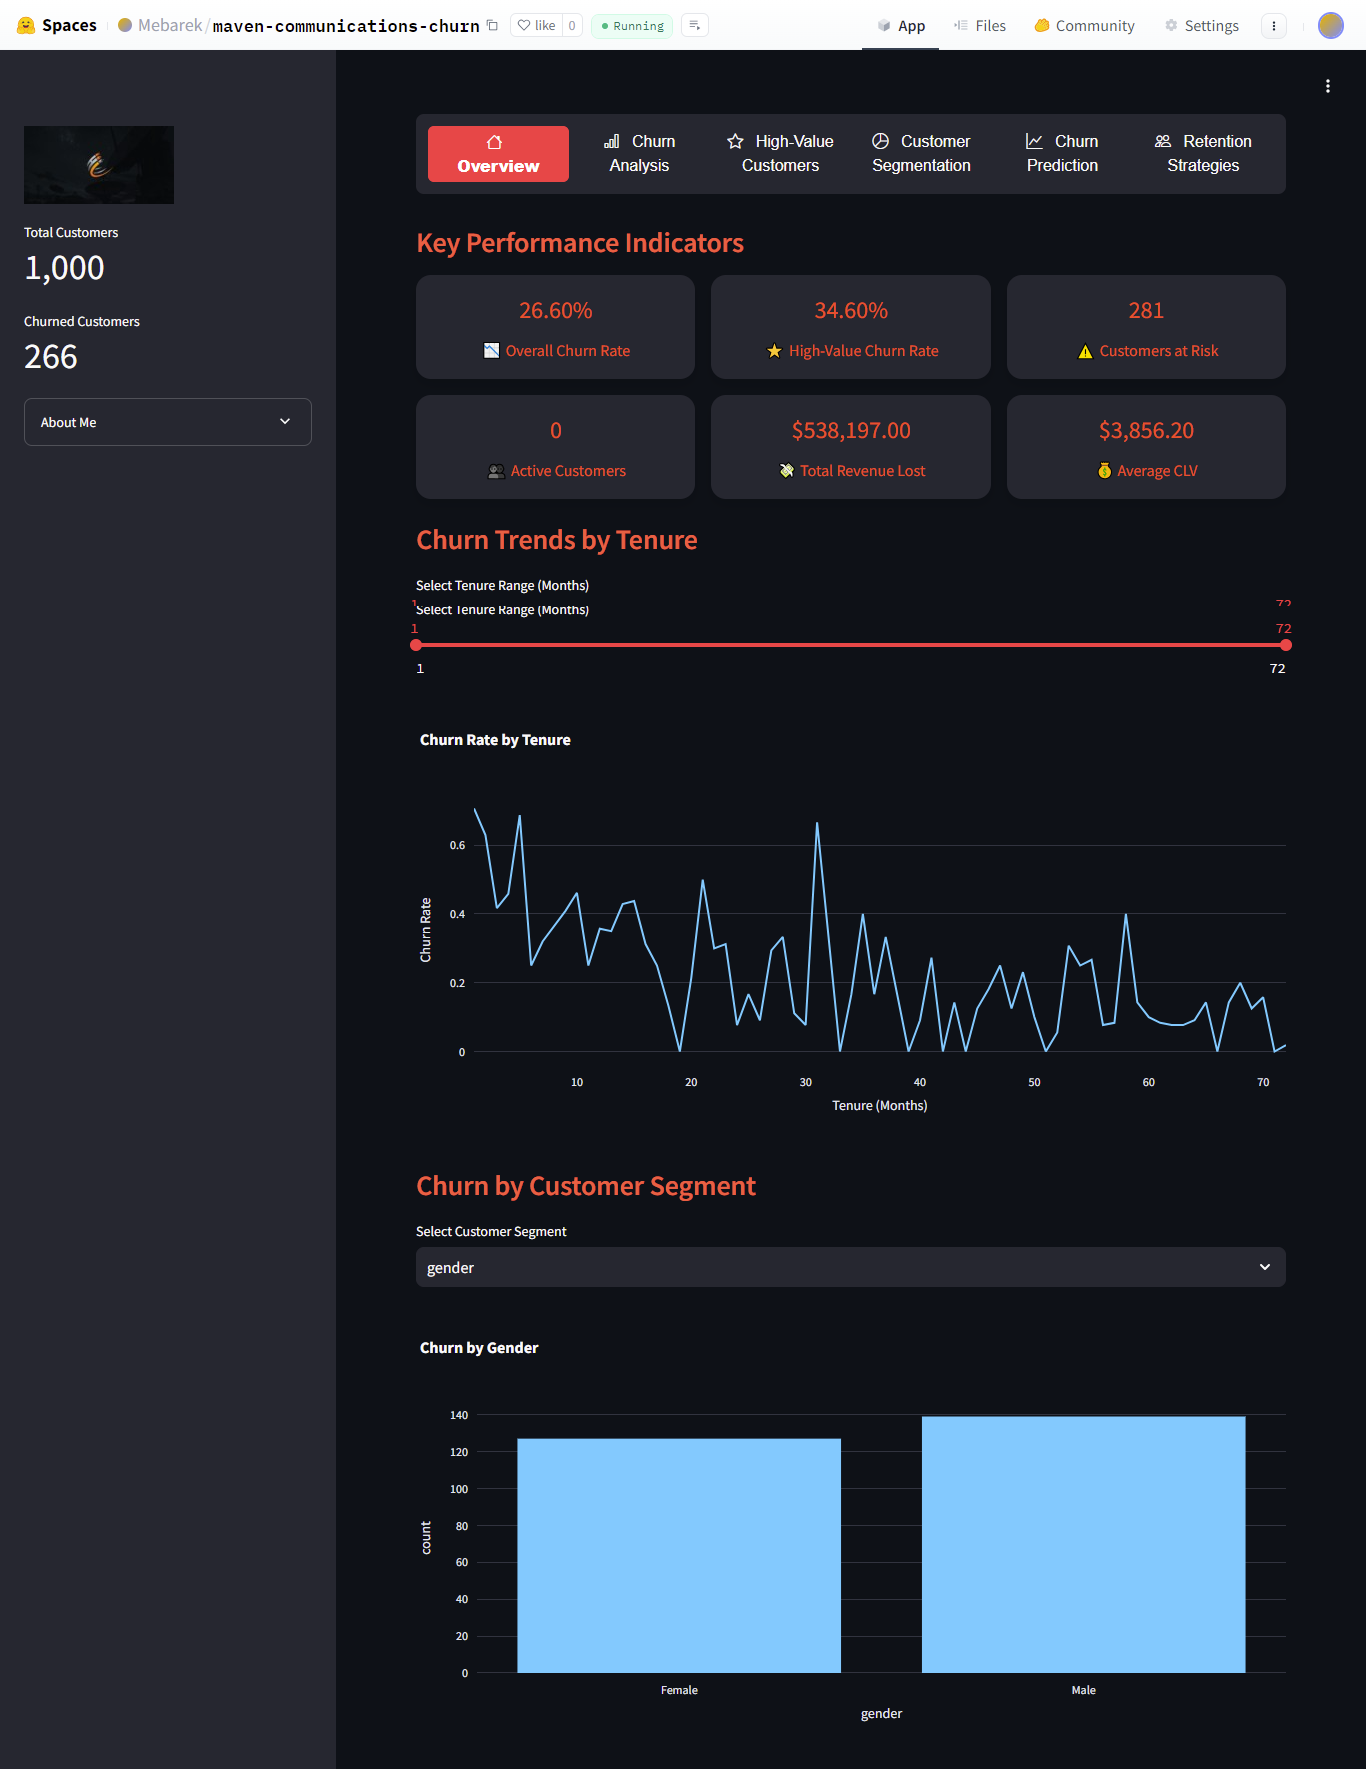Click the pie chart icon on Customer Segmentation
Screen dimensions: 1366x1769
point(880,141)
